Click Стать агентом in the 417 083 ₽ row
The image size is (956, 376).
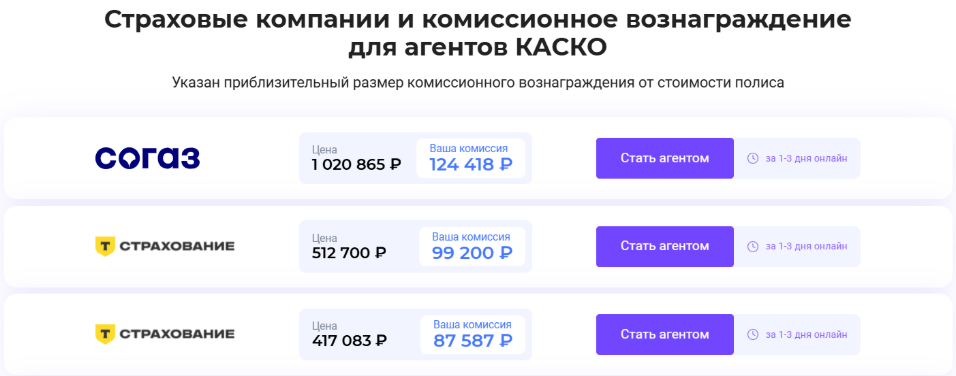tap(665, 335)
